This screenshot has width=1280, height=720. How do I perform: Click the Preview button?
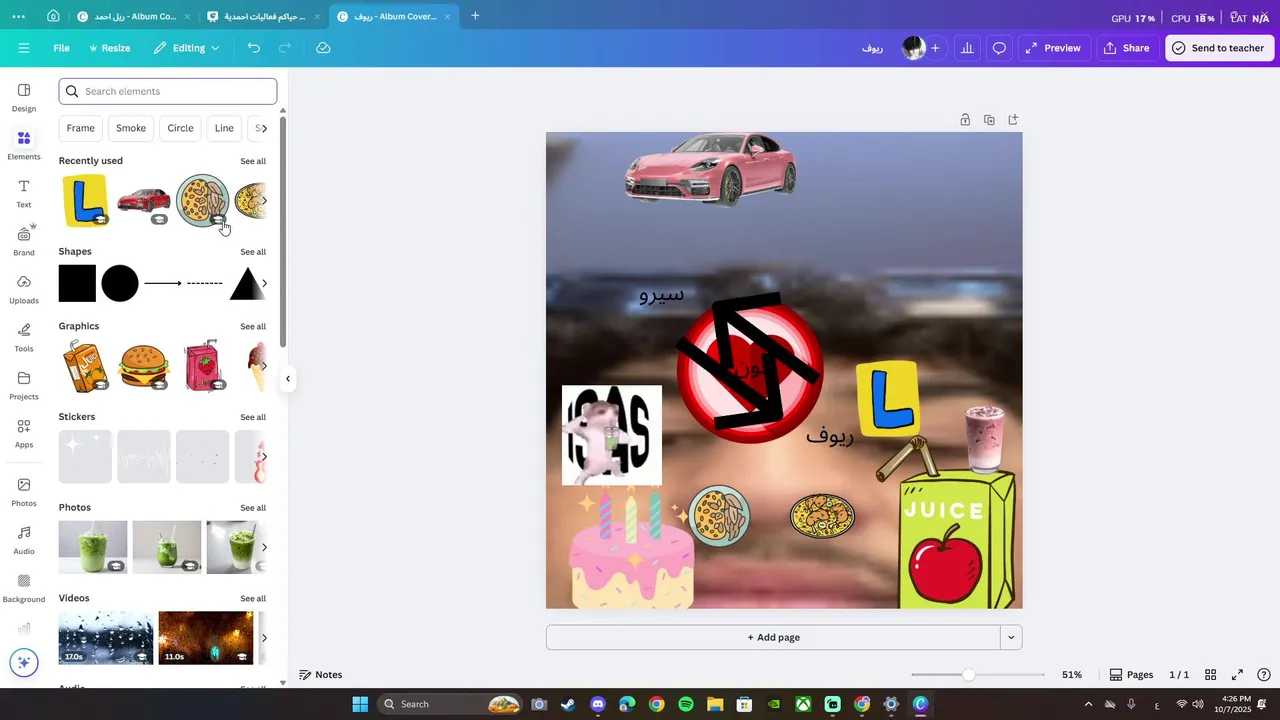click(x=1053, y=48)
